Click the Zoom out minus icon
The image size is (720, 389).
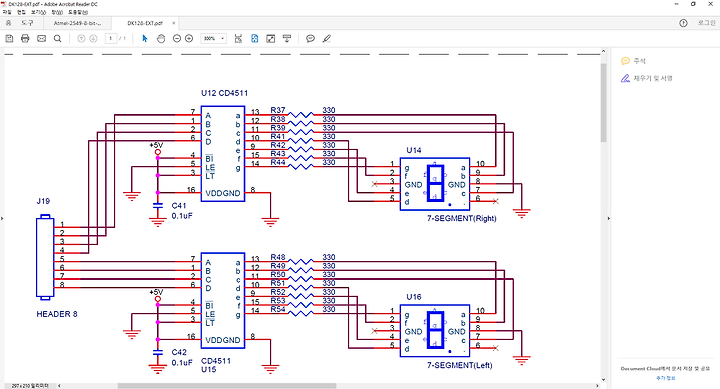point(177,39)
